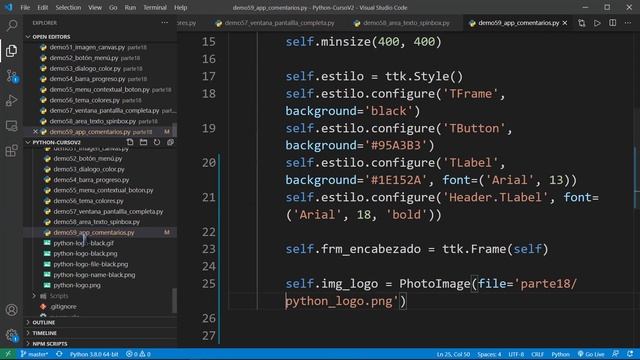Open the Manage gear settings

click(x=11, y=335)
